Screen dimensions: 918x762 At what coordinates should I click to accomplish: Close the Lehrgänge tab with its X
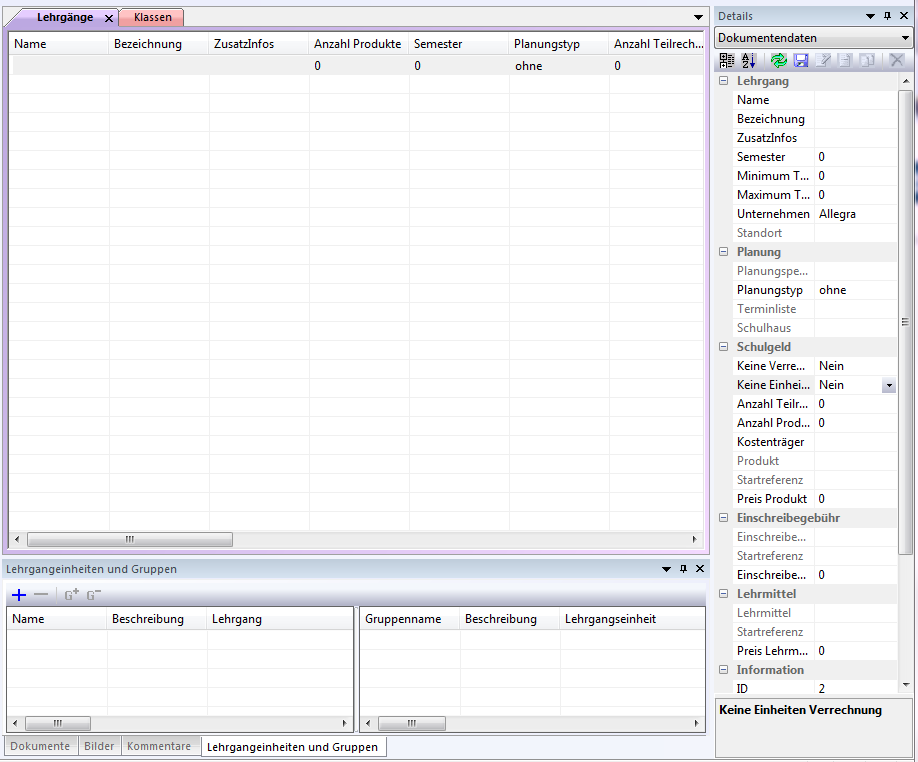tap(109, 18)
